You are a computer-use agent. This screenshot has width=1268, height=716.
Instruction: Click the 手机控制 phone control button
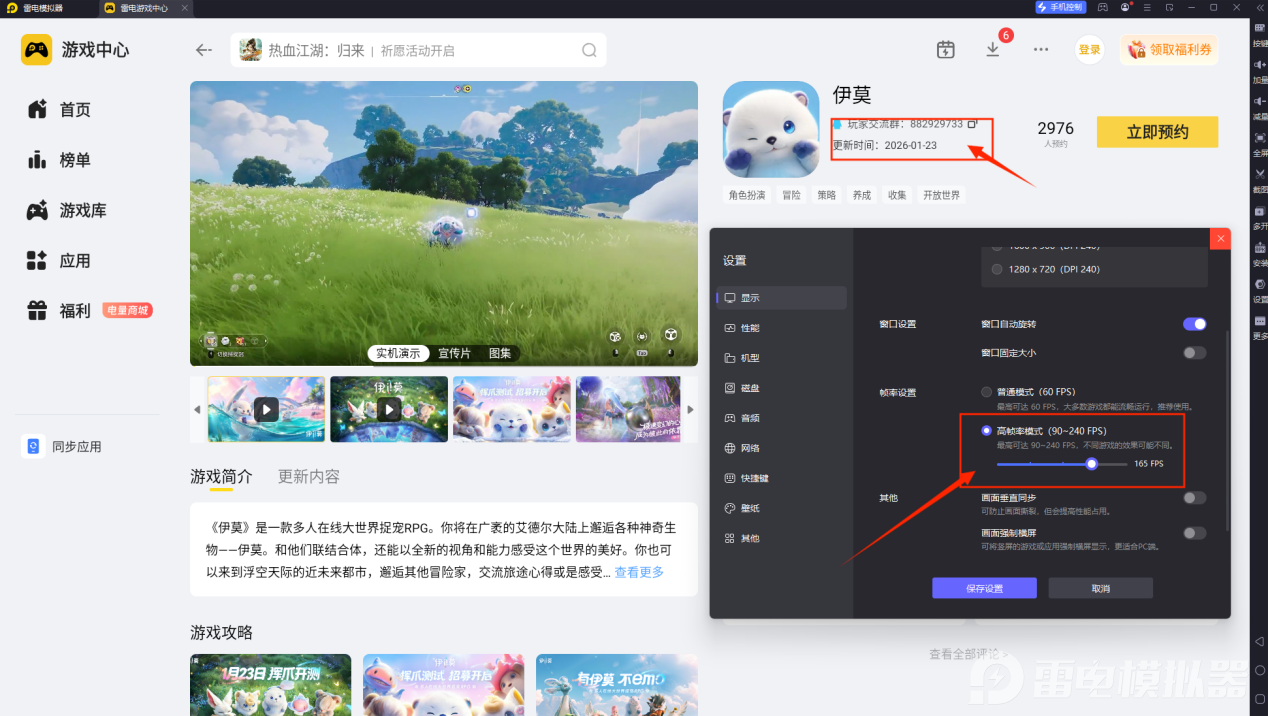(x=1061, y=7)
